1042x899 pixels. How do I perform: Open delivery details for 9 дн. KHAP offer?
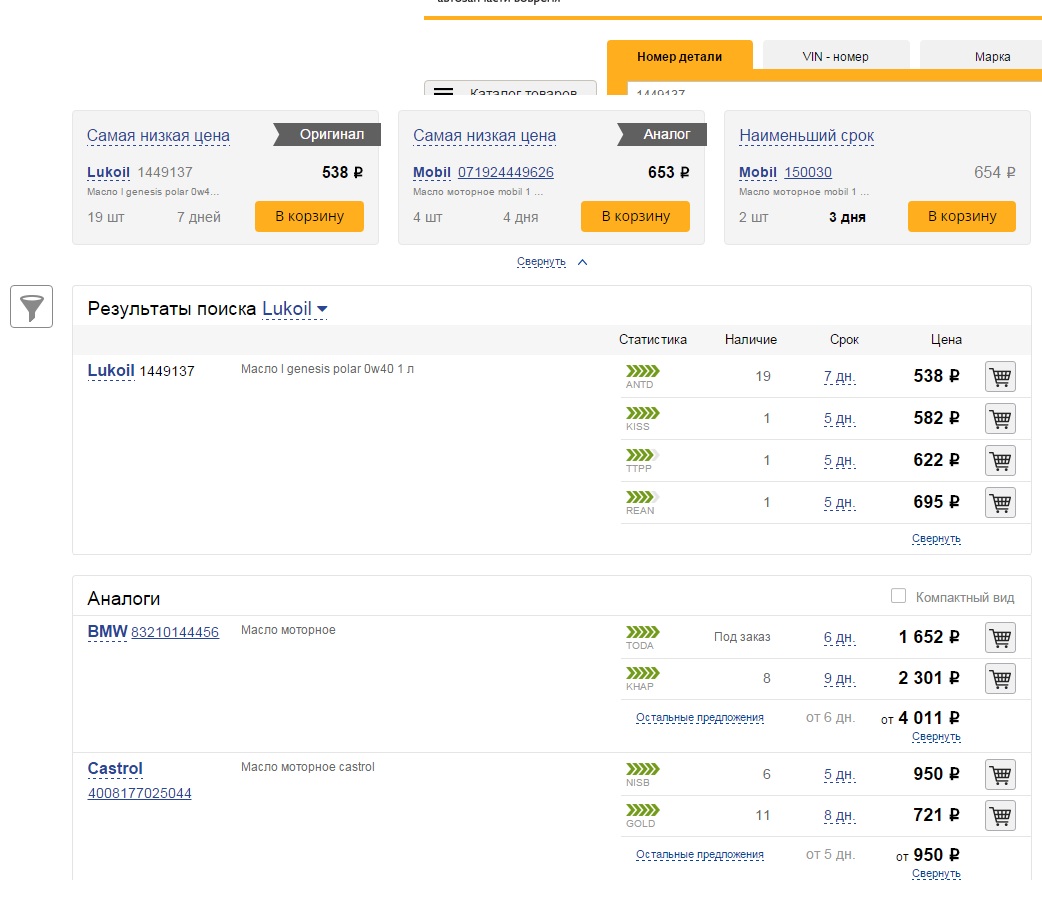click(x=839, y=678)
